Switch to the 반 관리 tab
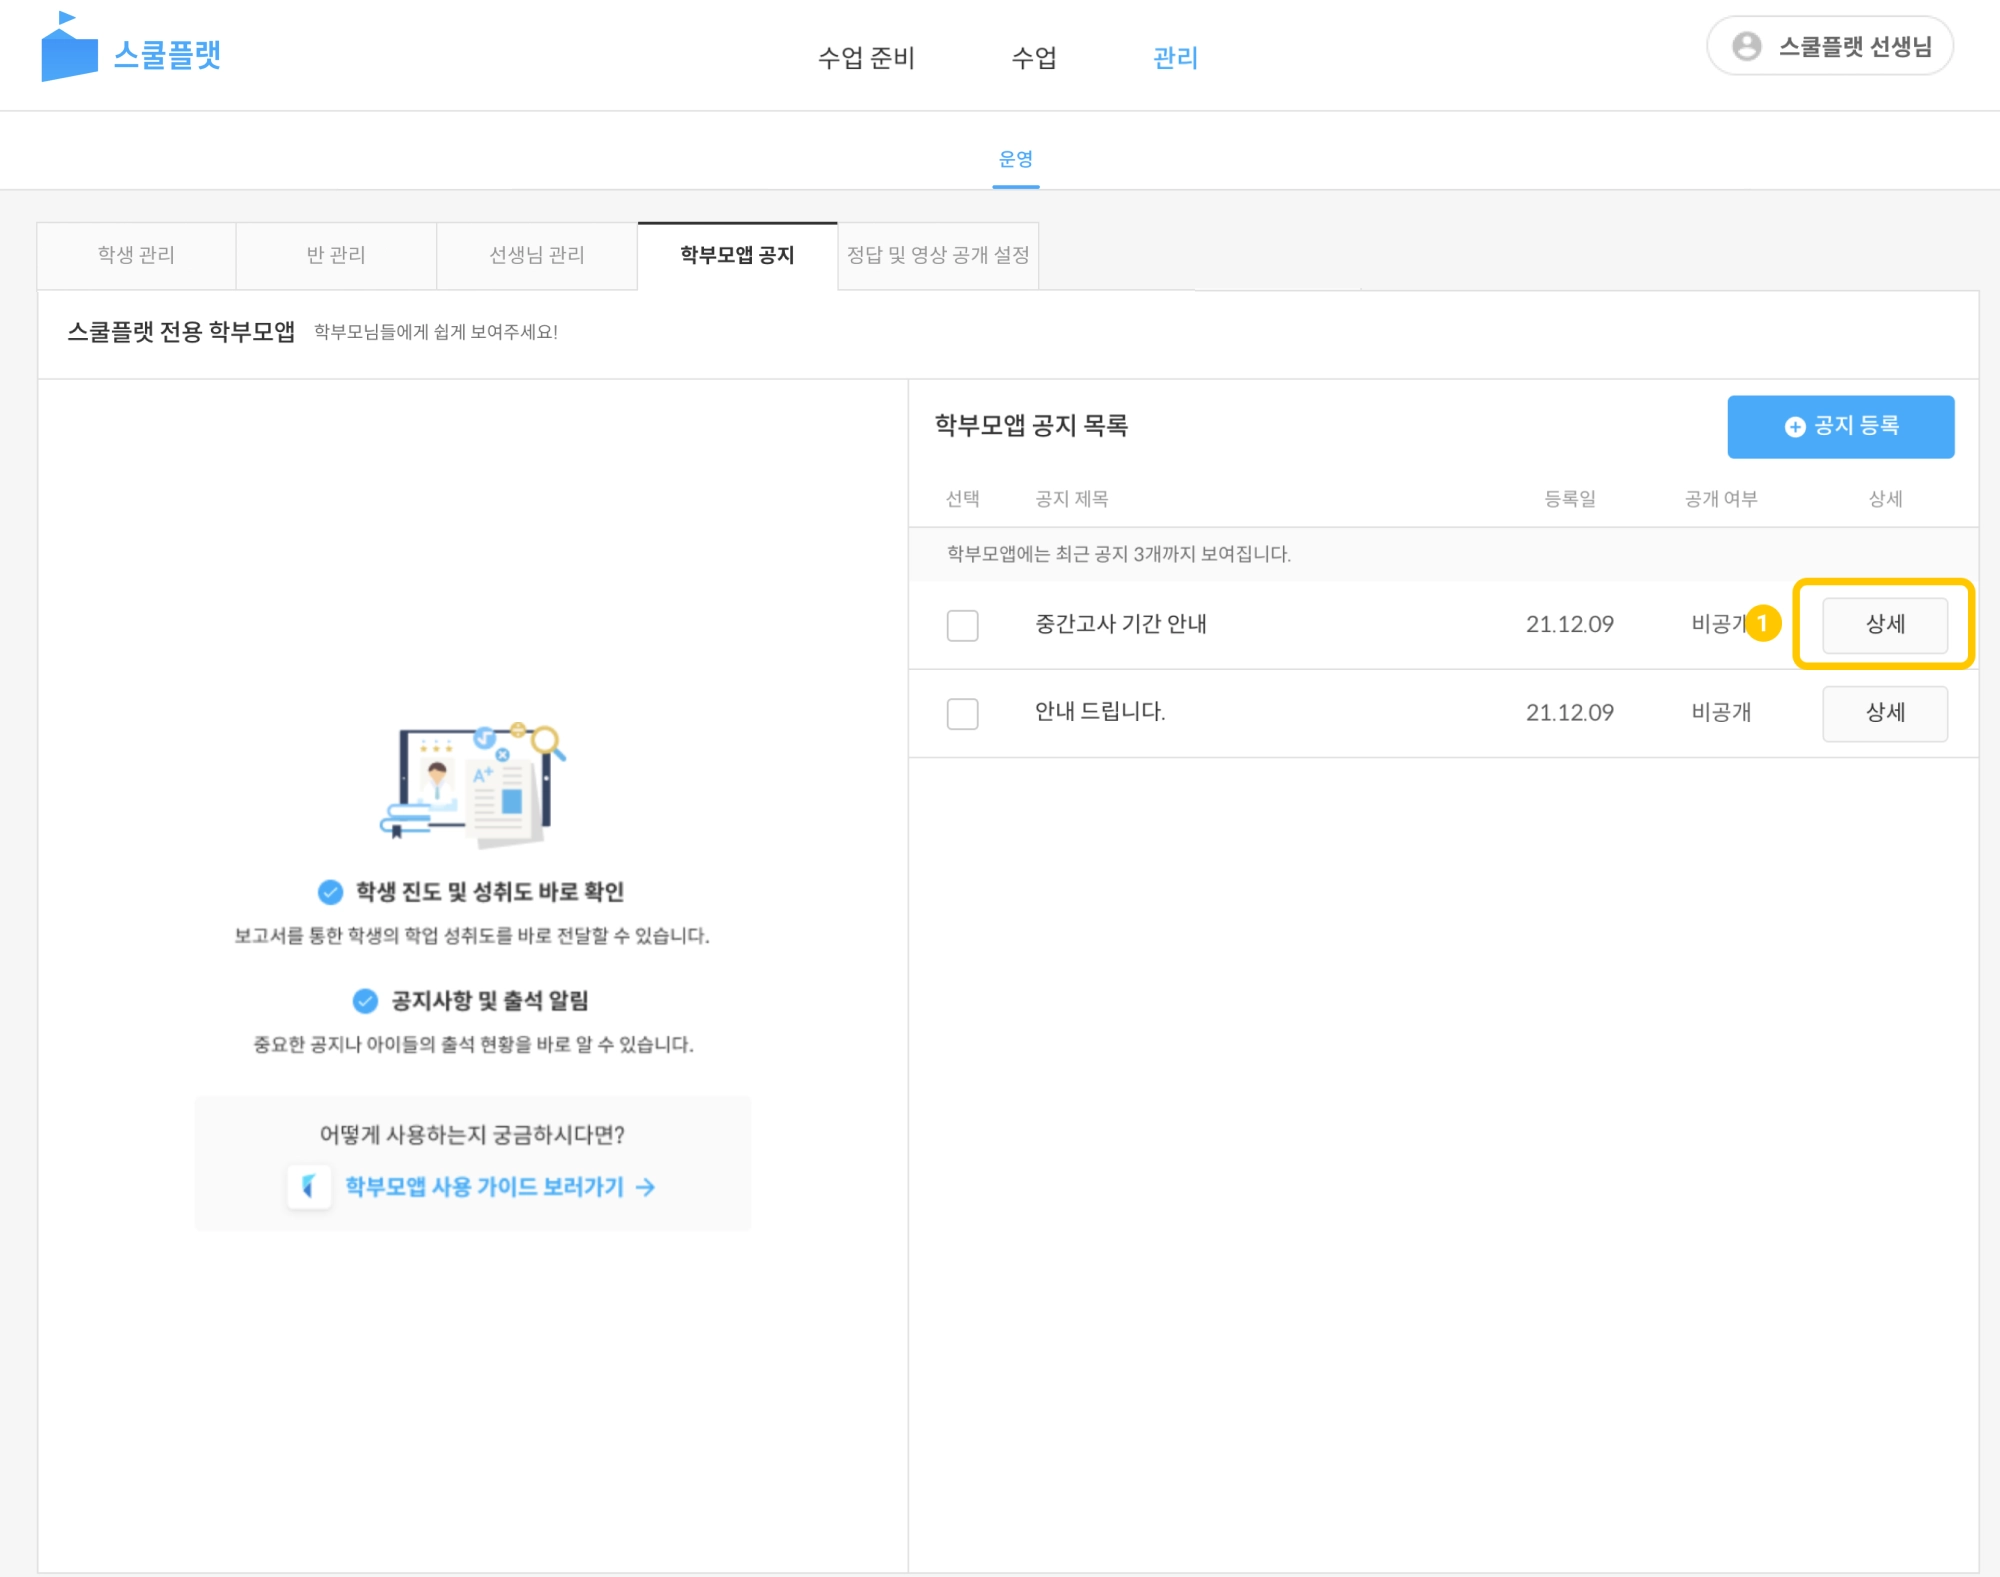Viewport: 2000px width, 1577px height. (336, 255)
